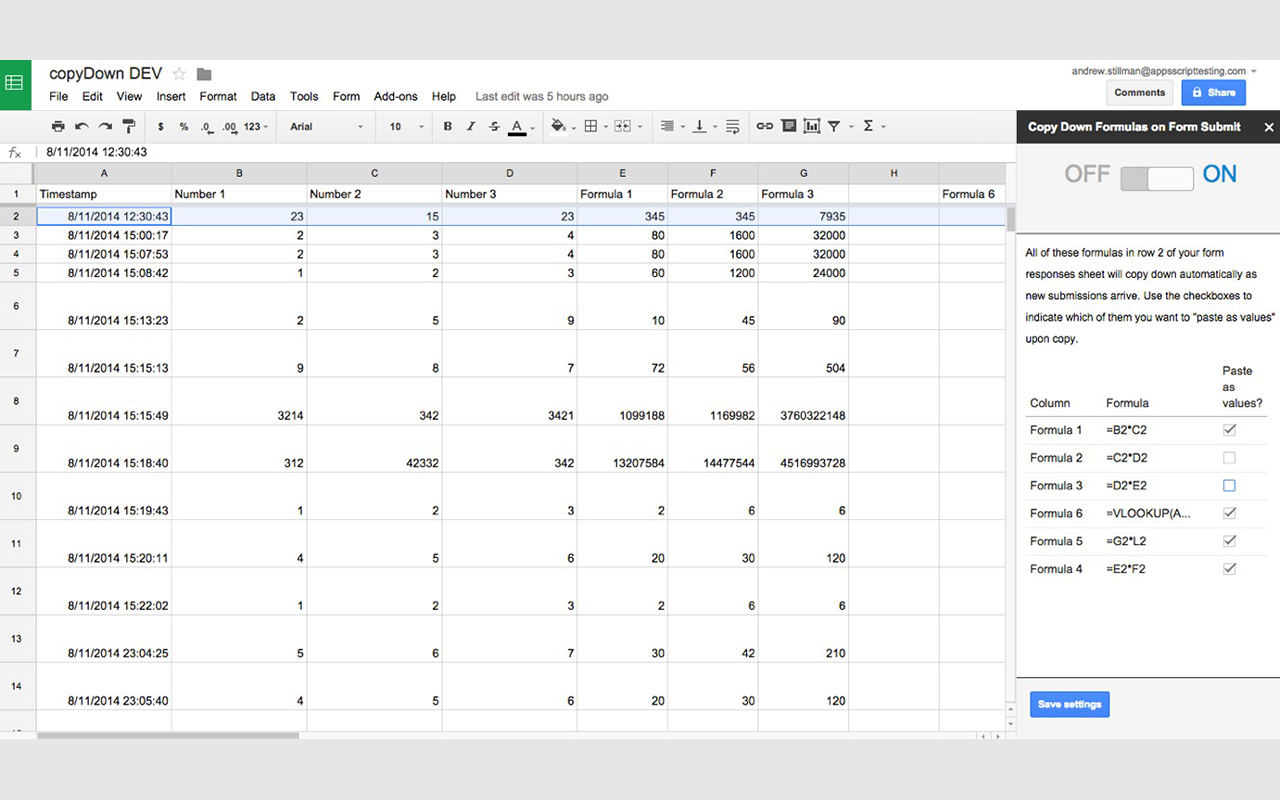Open the Comments button
Screen dimensions: 1280x800
coord(1140,93)
